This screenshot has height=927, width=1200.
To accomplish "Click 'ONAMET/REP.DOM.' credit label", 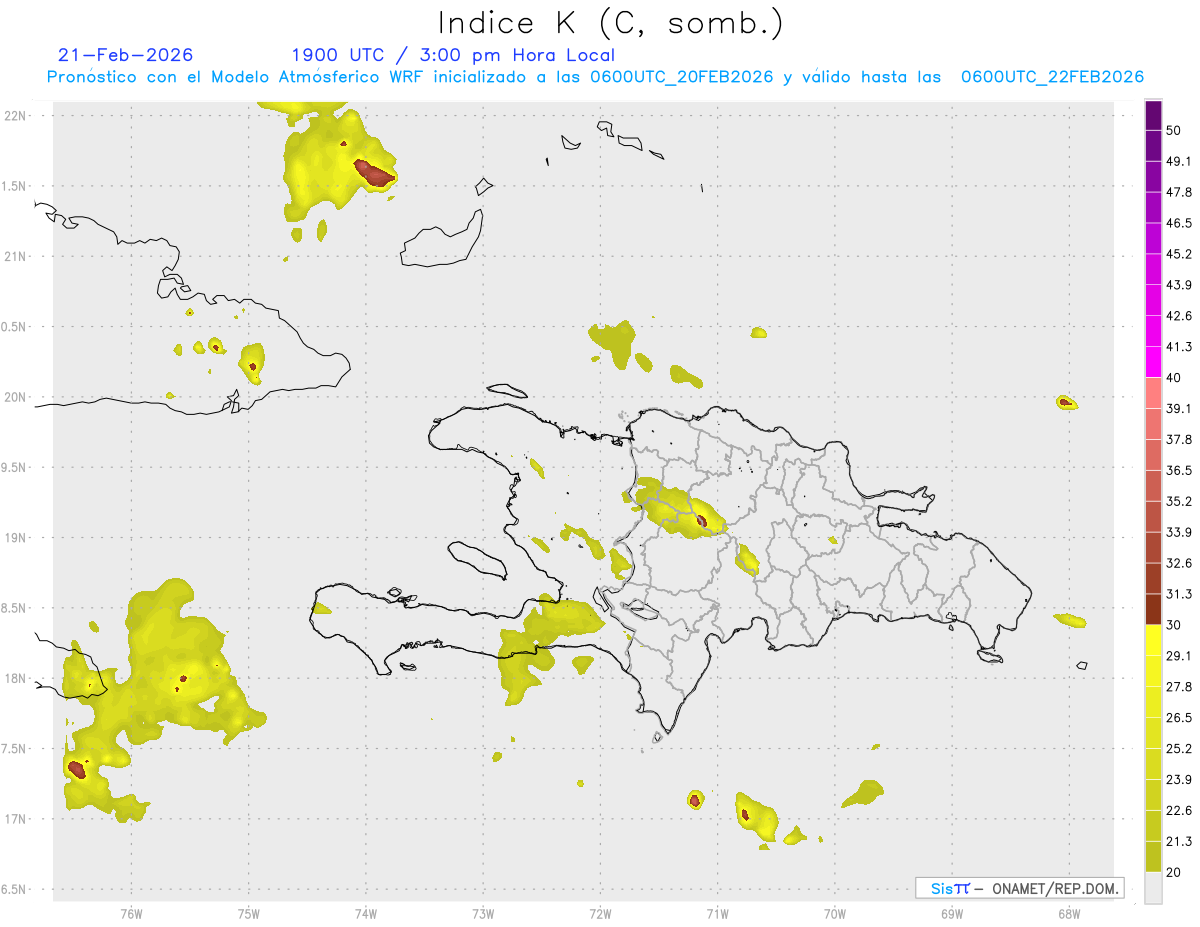I will 1054,888.
